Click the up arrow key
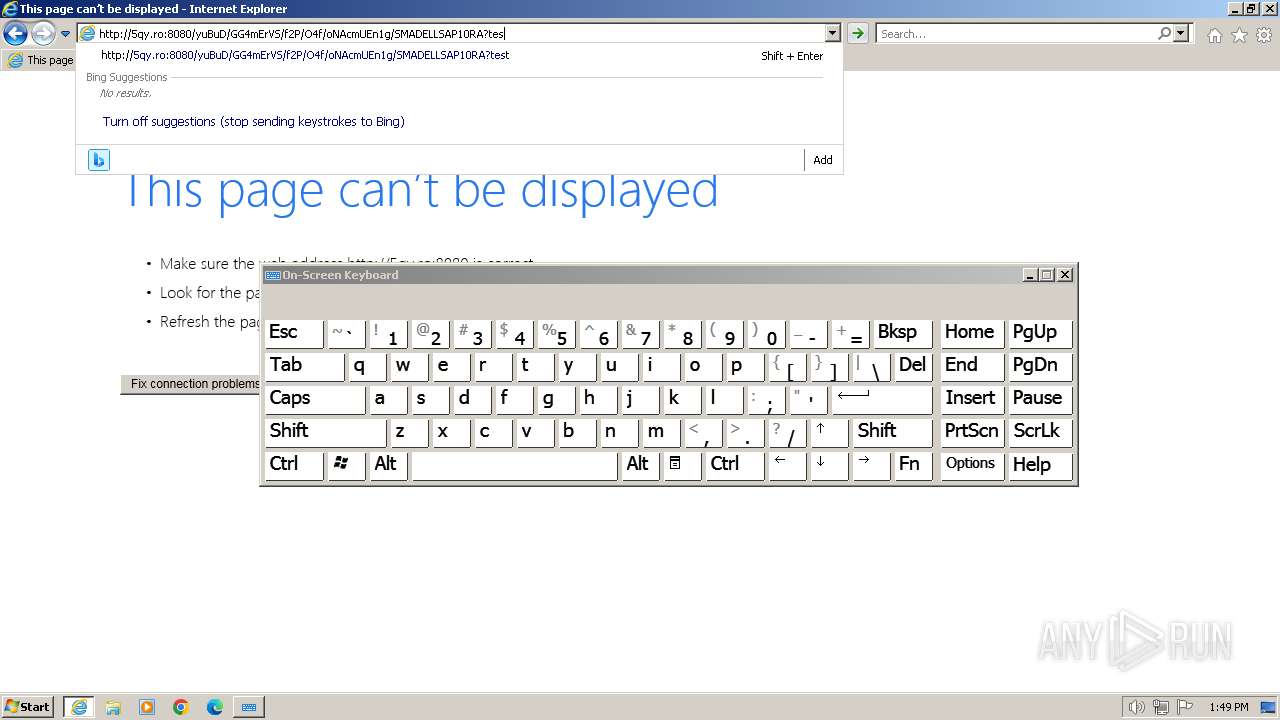The height and width of the screenshot is (720, 1280). (x=829, y=432)
